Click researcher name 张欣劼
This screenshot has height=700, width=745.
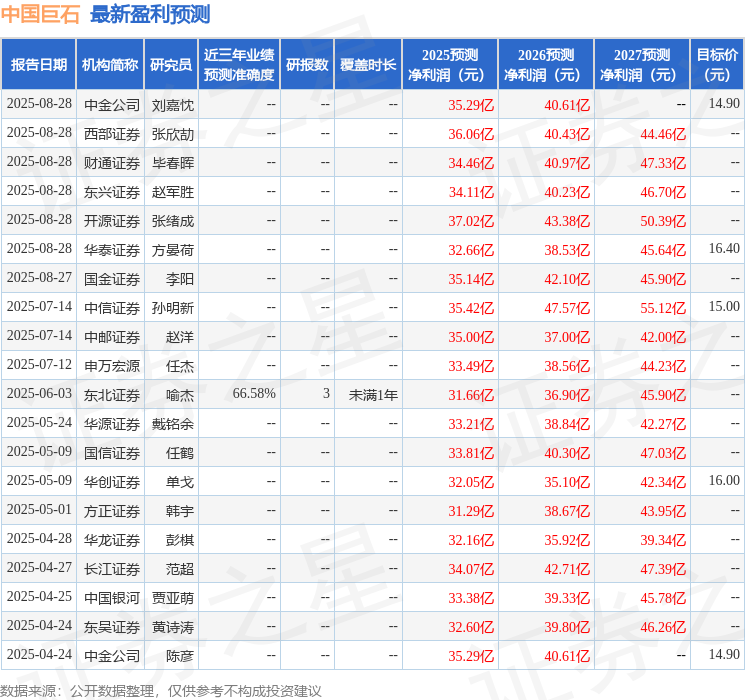[x=173, y=134]
